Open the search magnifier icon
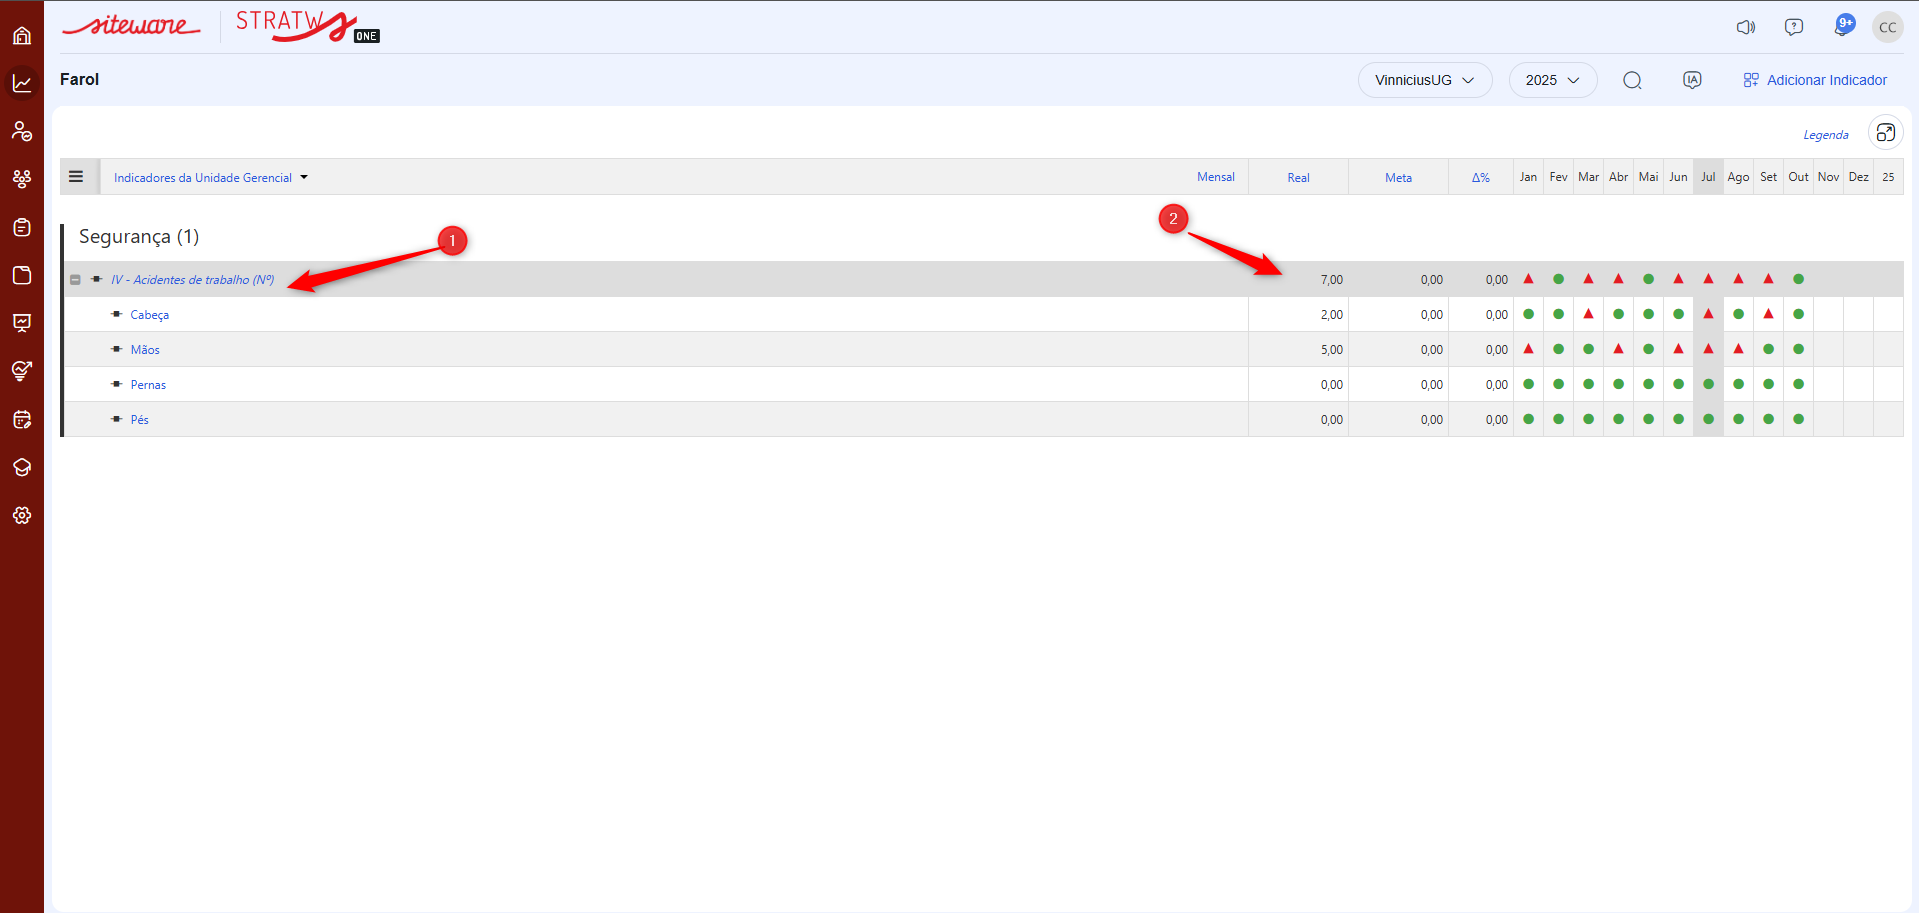1919x913 pixels. click(x=1632, y=80)
